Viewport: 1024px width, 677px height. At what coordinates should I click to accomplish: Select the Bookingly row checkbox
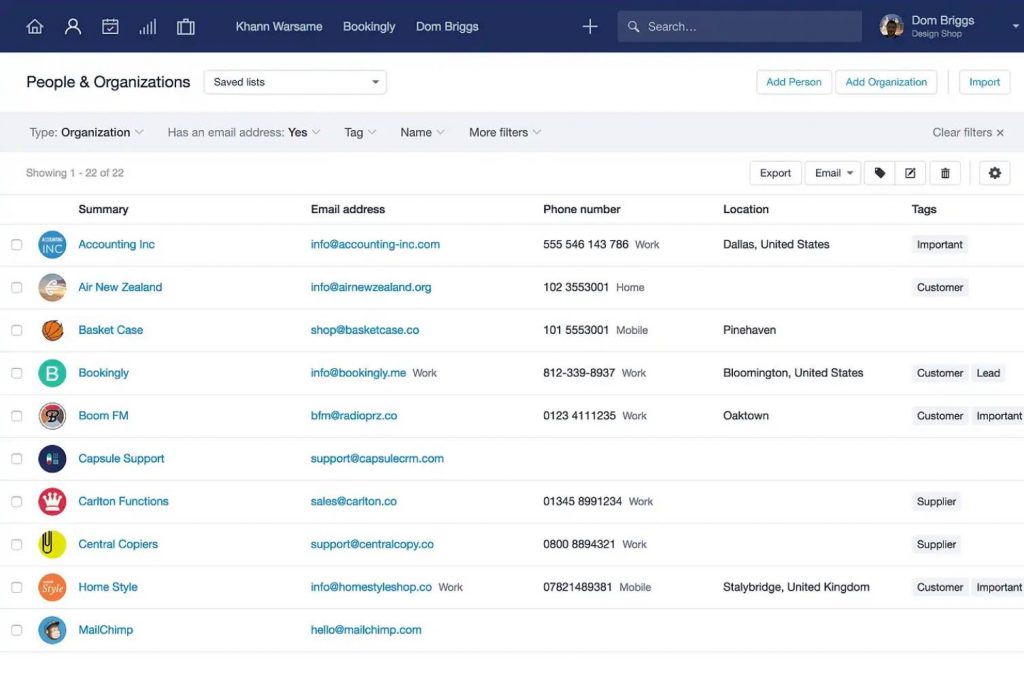tap(17, 373)
